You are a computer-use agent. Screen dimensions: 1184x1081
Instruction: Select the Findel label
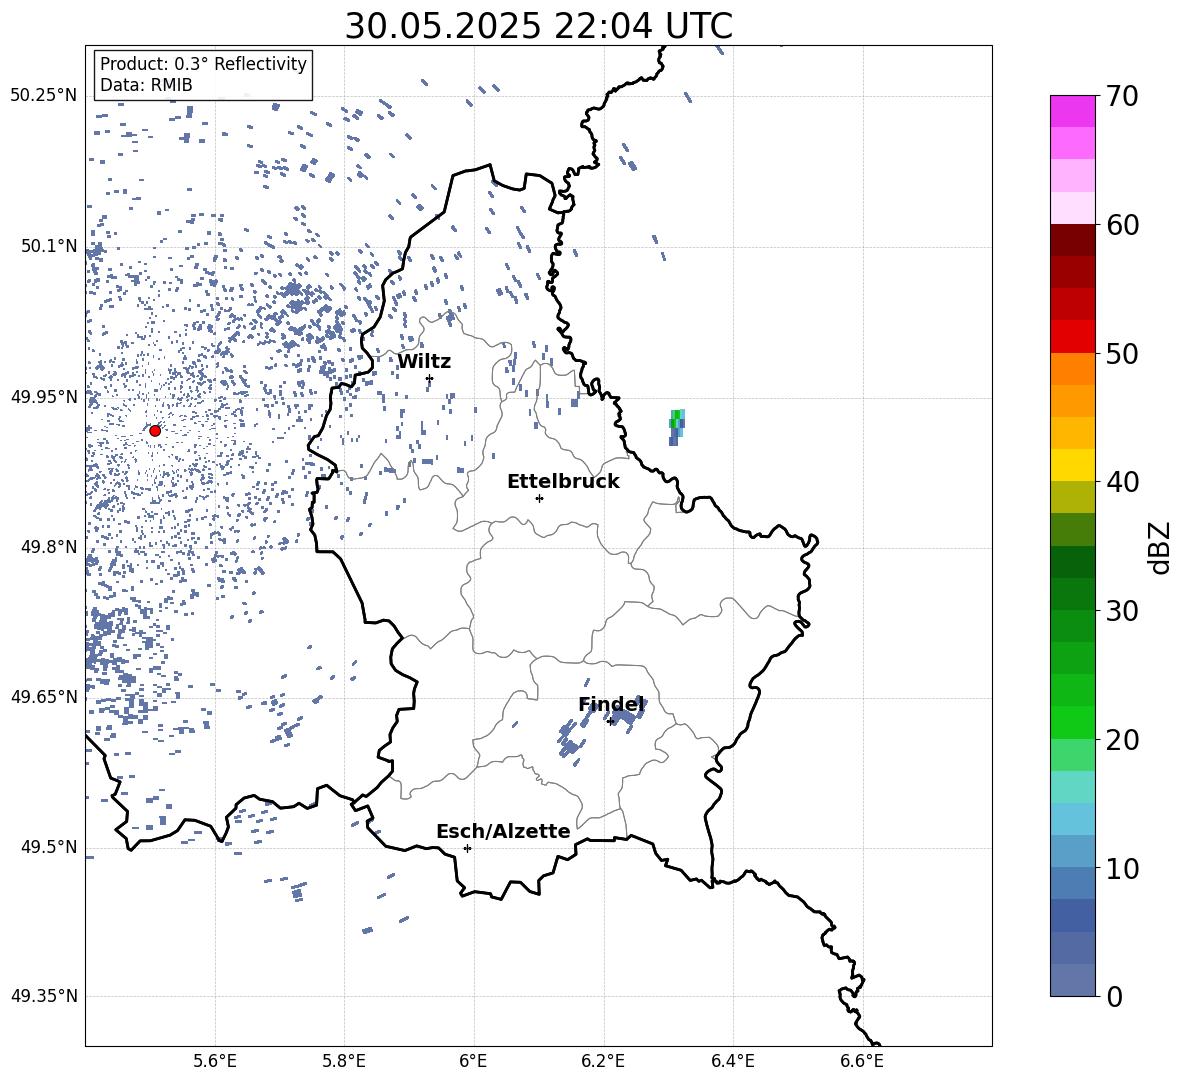coord(611,704)
